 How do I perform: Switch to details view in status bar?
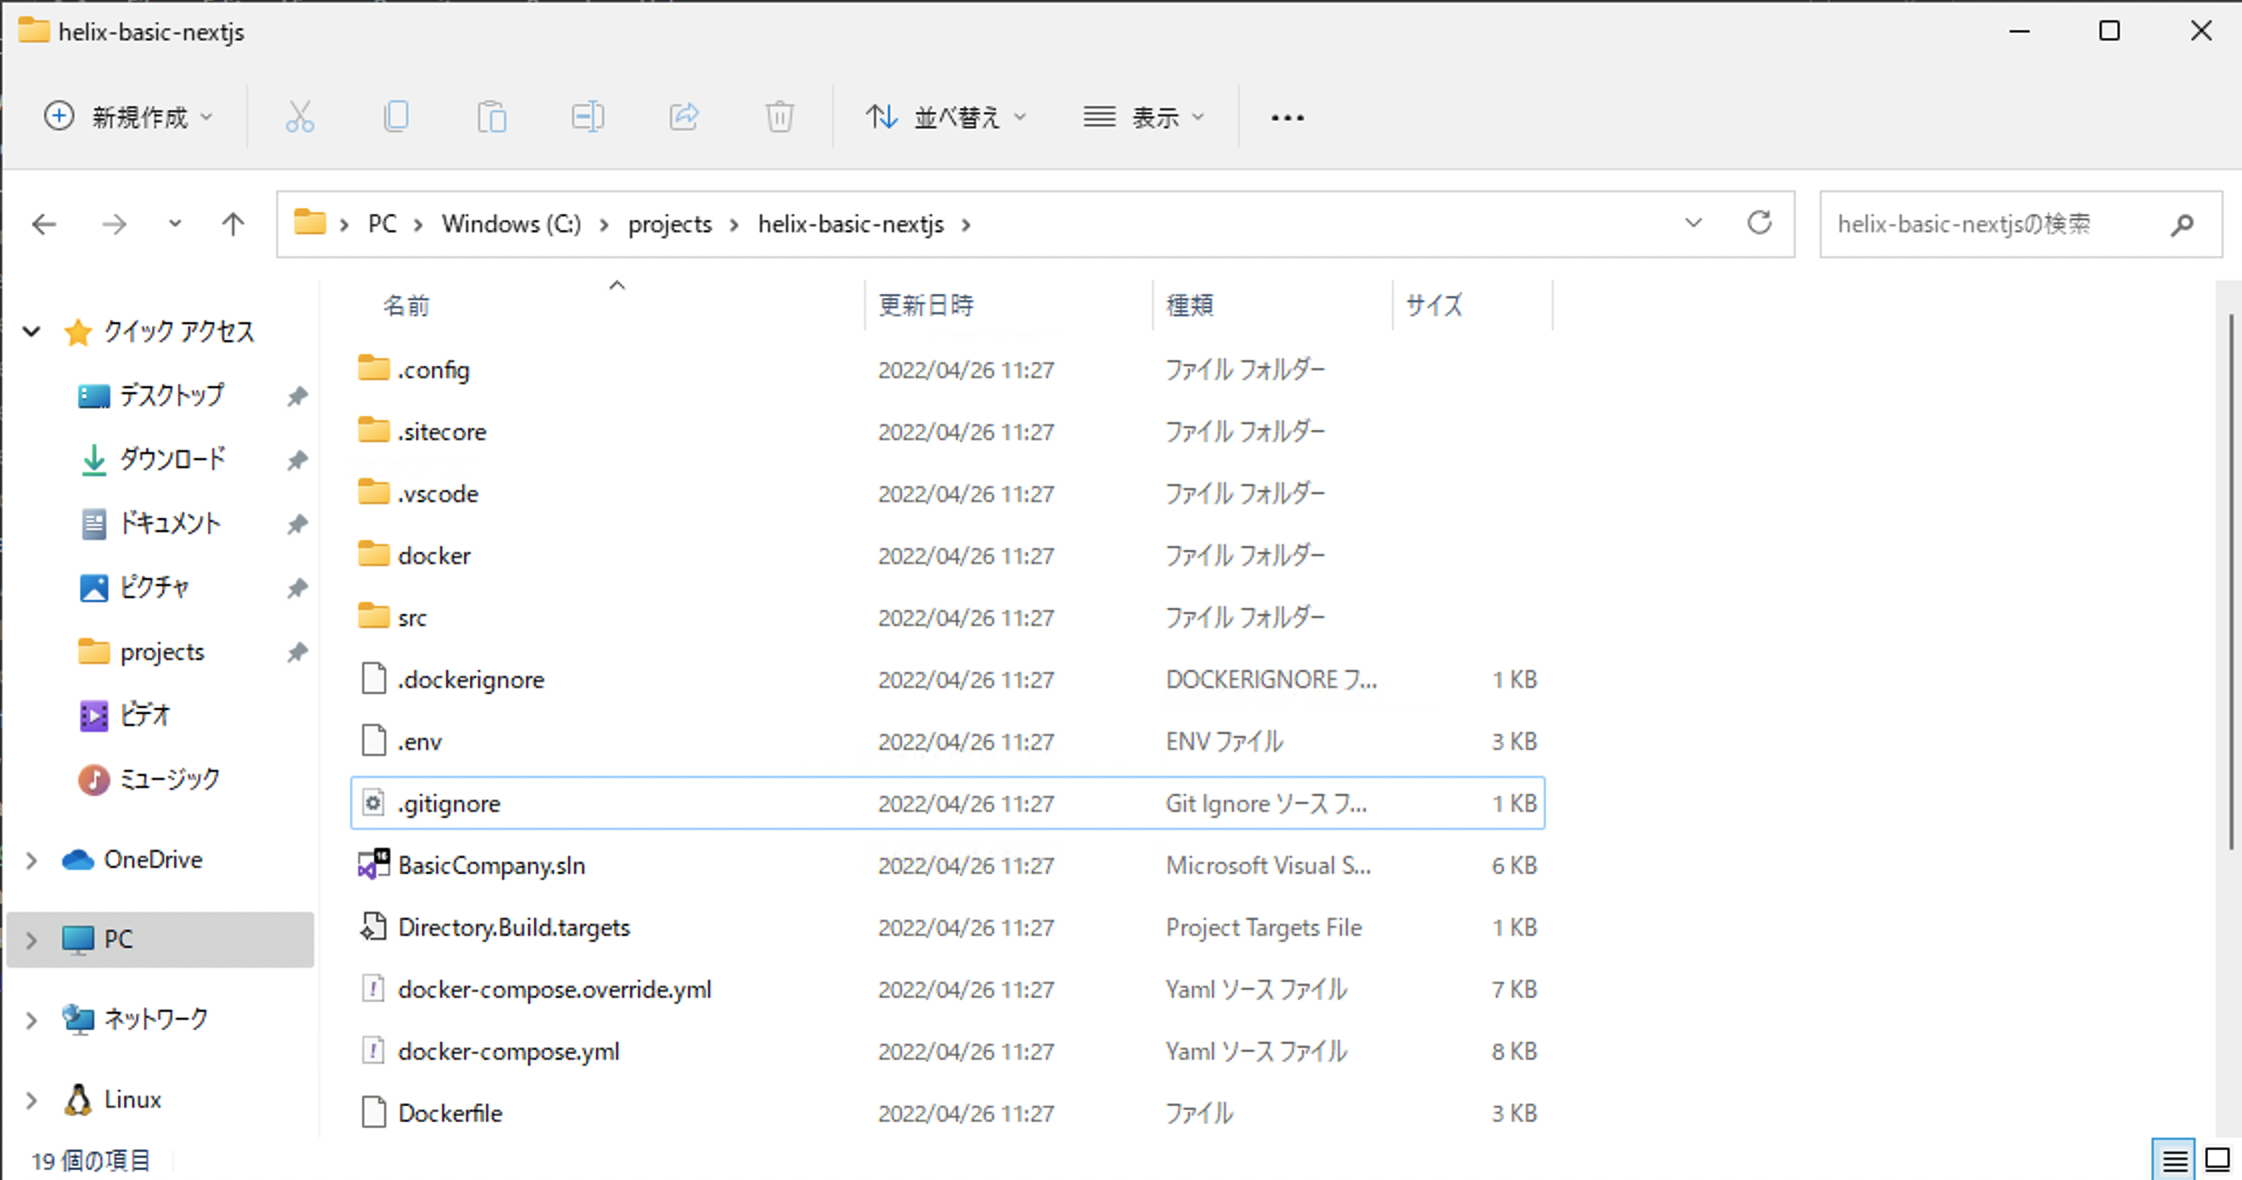click(x=2174, y=1160)
